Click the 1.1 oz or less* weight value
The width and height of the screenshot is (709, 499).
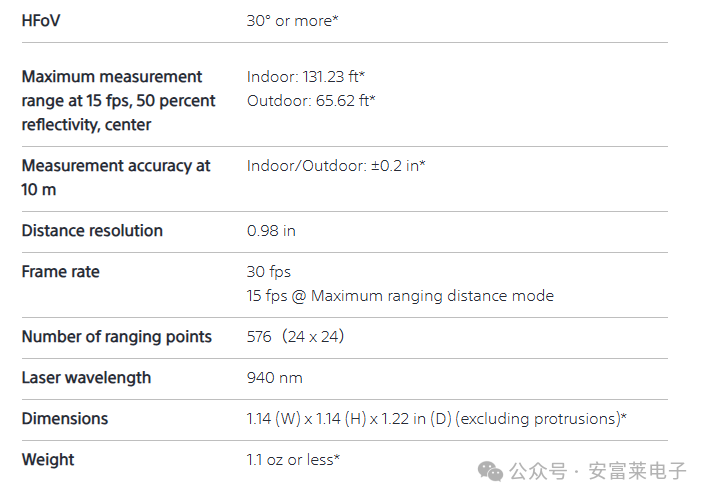click(x=293, y=459)
